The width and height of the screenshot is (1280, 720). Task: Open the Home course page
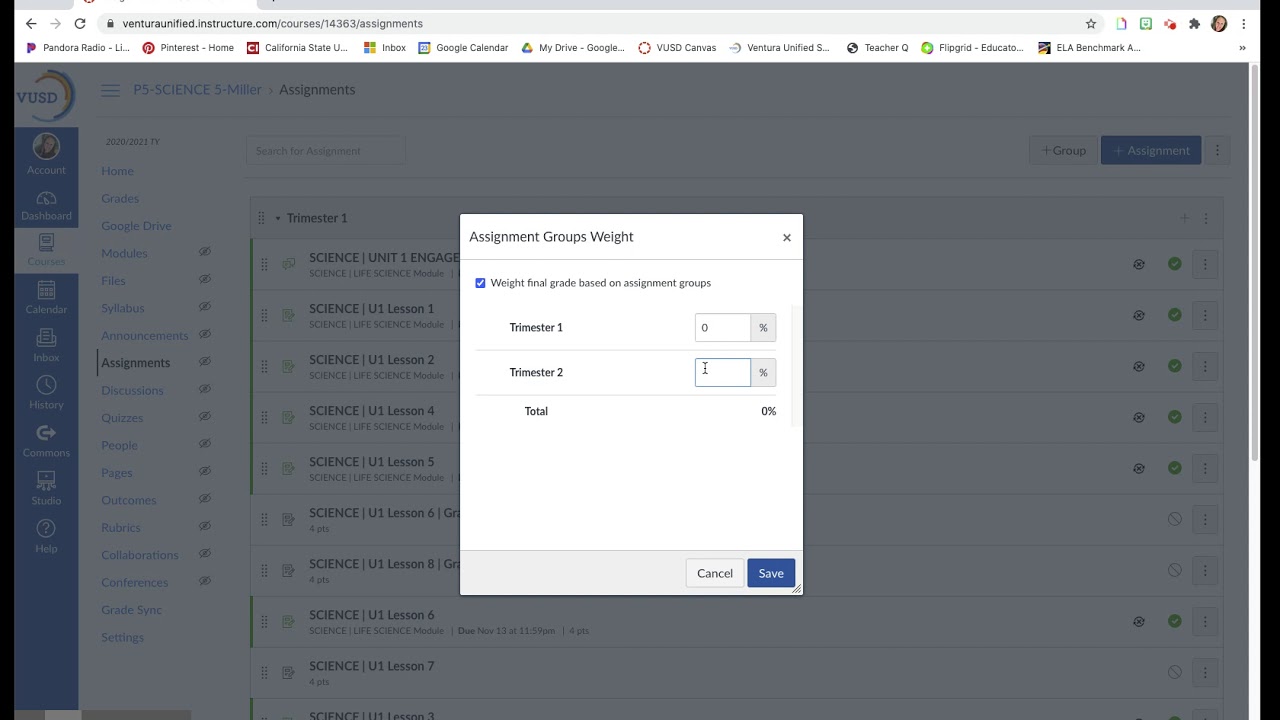click(x=117, y=171)
